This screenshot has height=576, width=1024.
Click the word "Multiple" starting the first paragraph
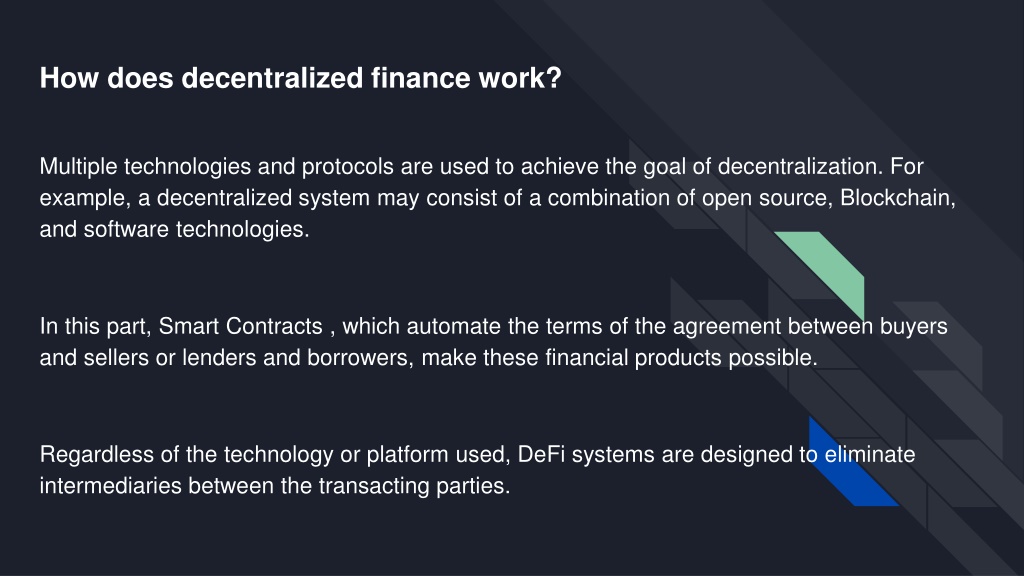[x=78, y=166]
